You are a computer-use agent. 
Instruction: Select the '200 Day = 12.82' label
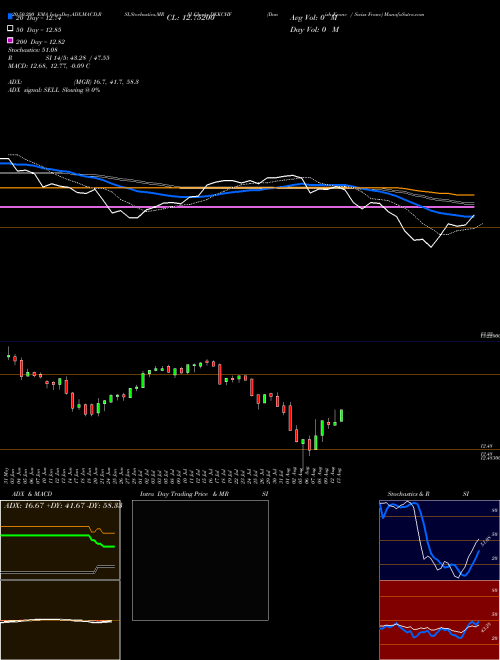pyautogui.click(x=40, y=42)
